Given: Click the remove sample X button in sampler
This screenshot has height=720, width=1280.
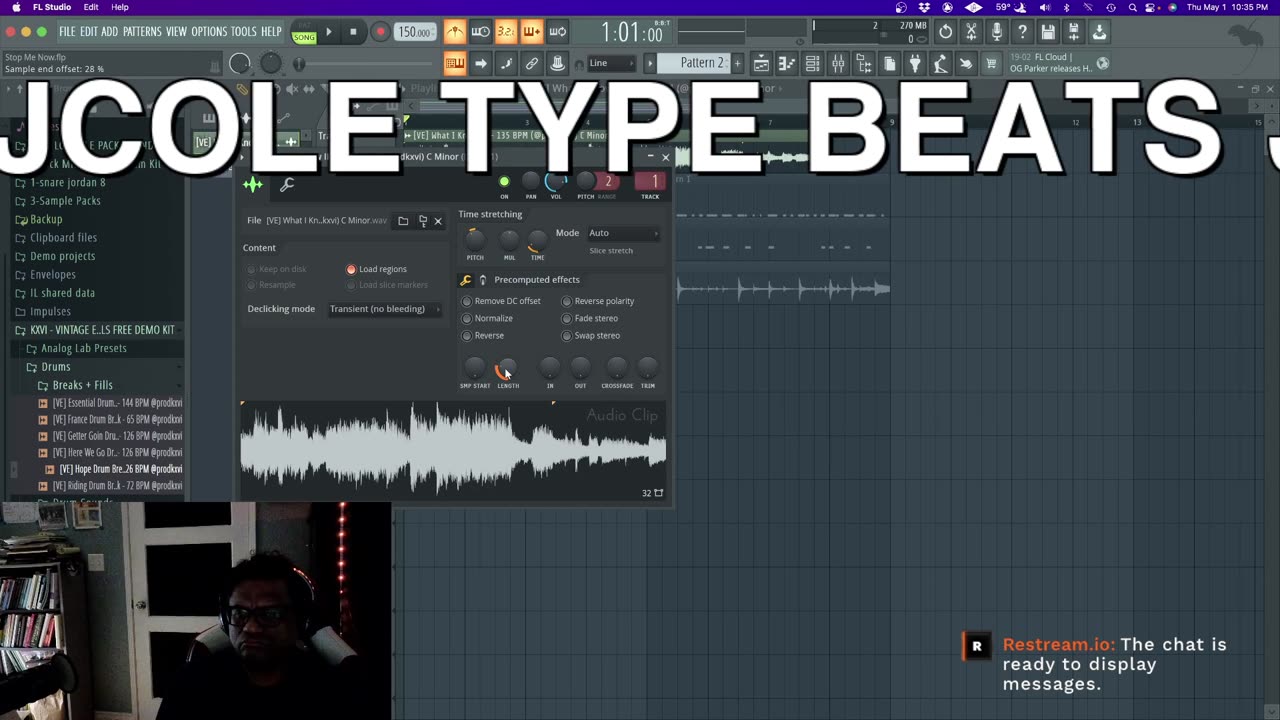Looking at the screenshot, I should (x=438, y=221).
